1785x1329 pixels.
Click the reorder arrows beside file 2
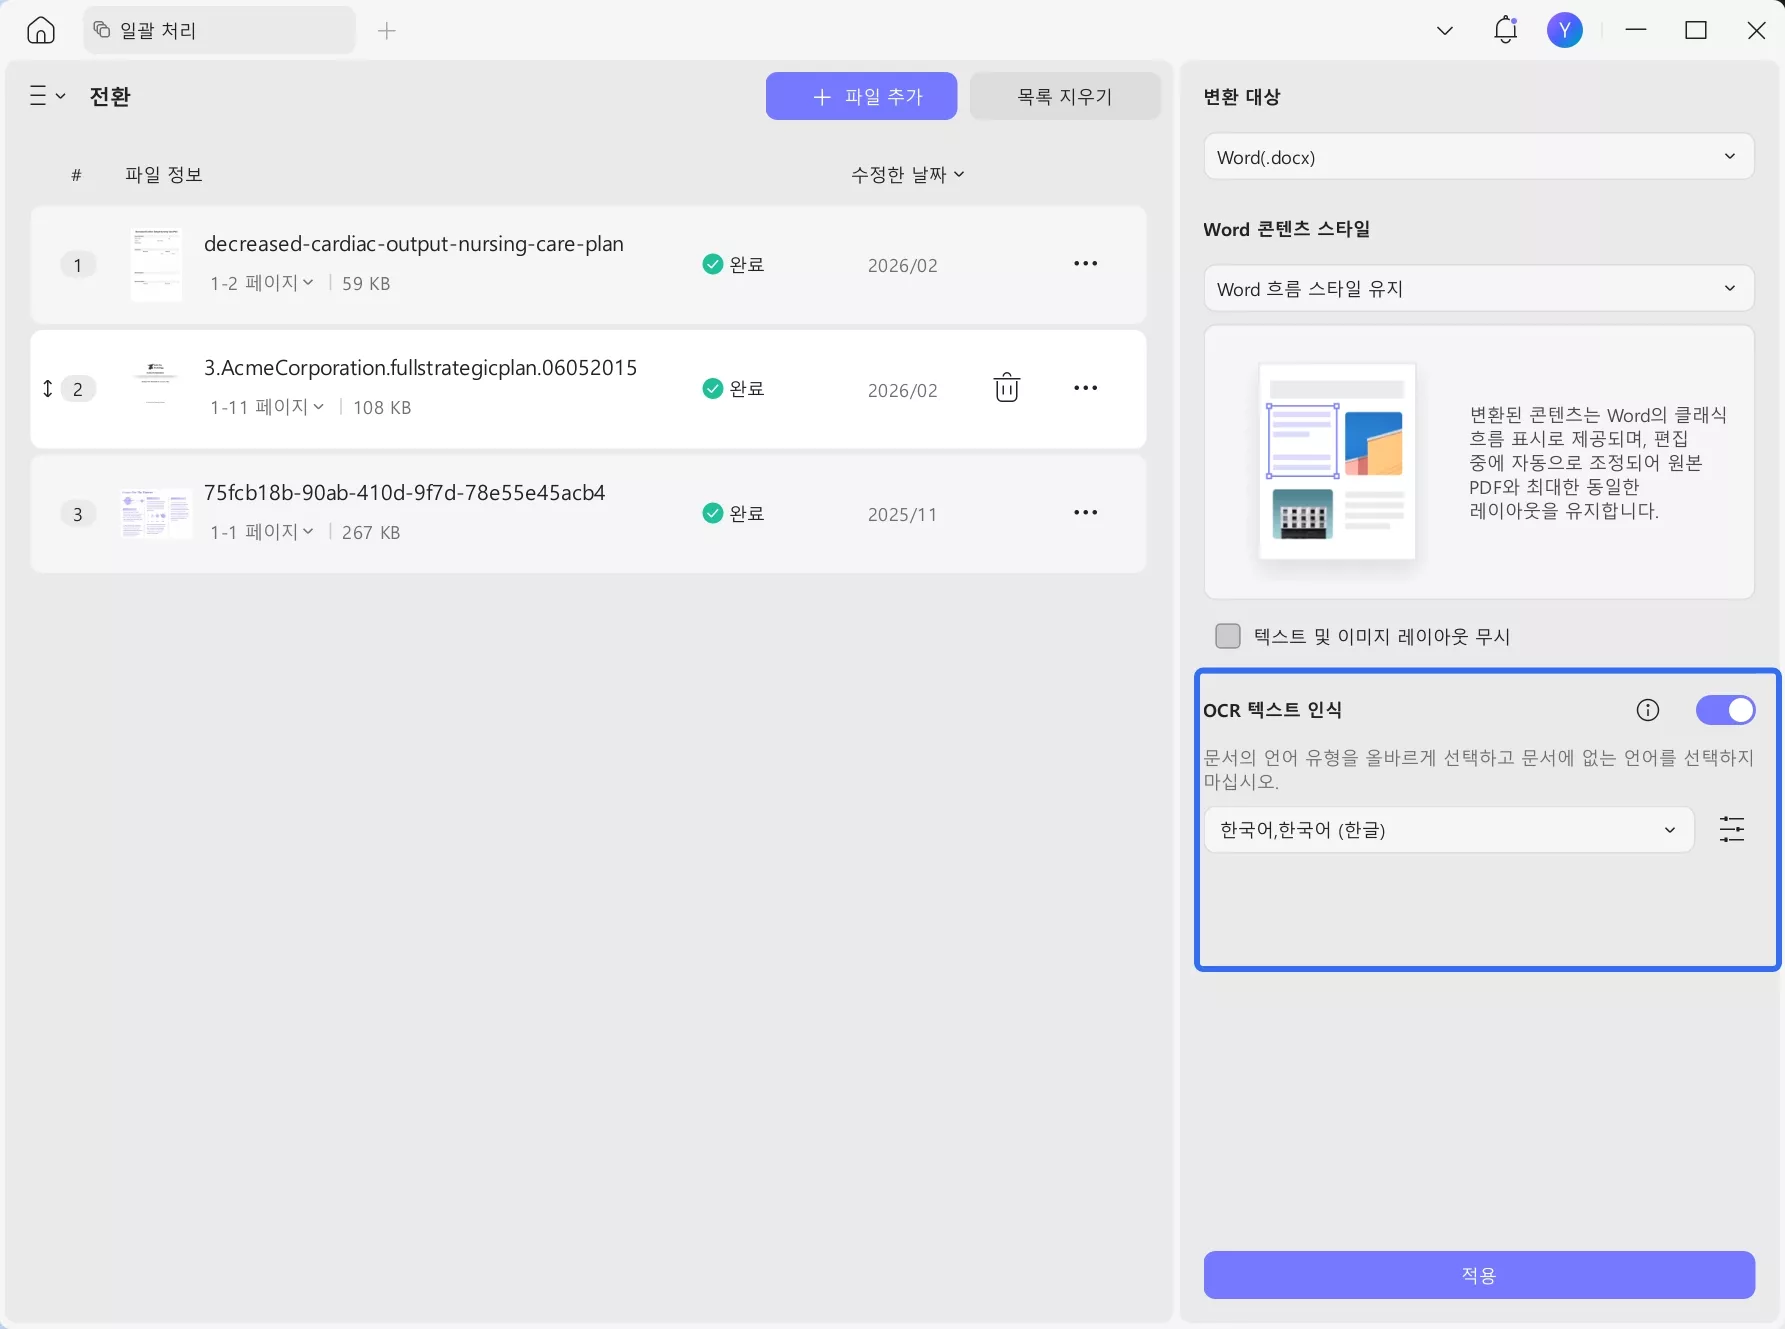tap(46, 389)
